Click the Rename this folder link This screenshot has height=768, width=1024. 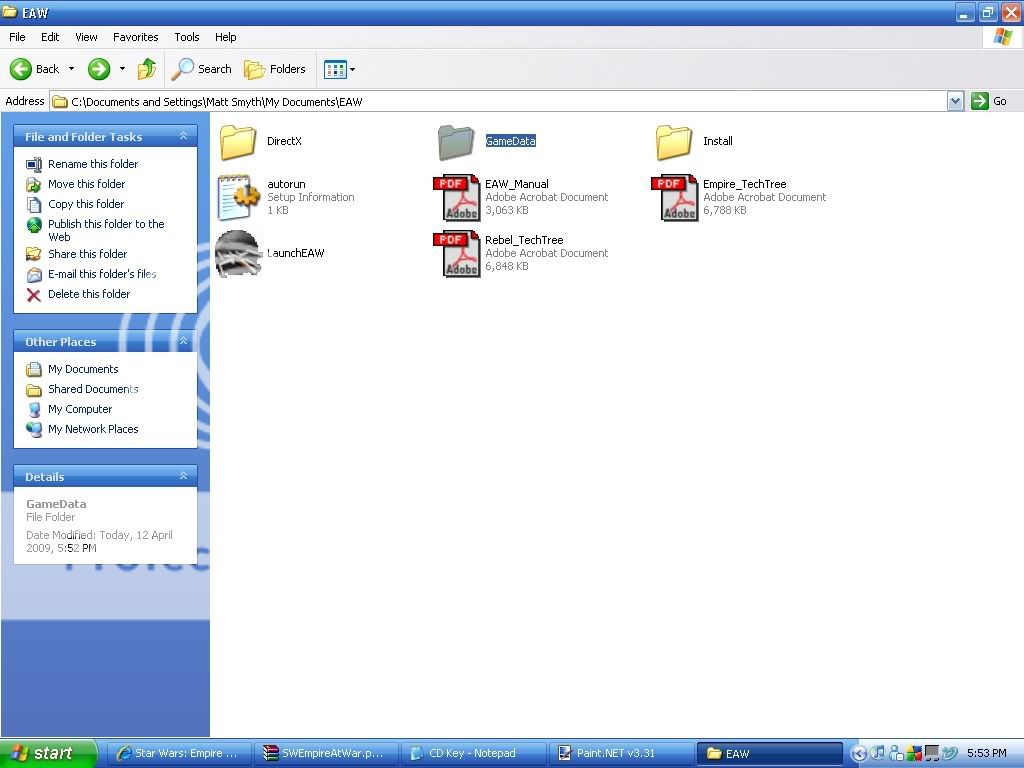(x=93, y=164)
